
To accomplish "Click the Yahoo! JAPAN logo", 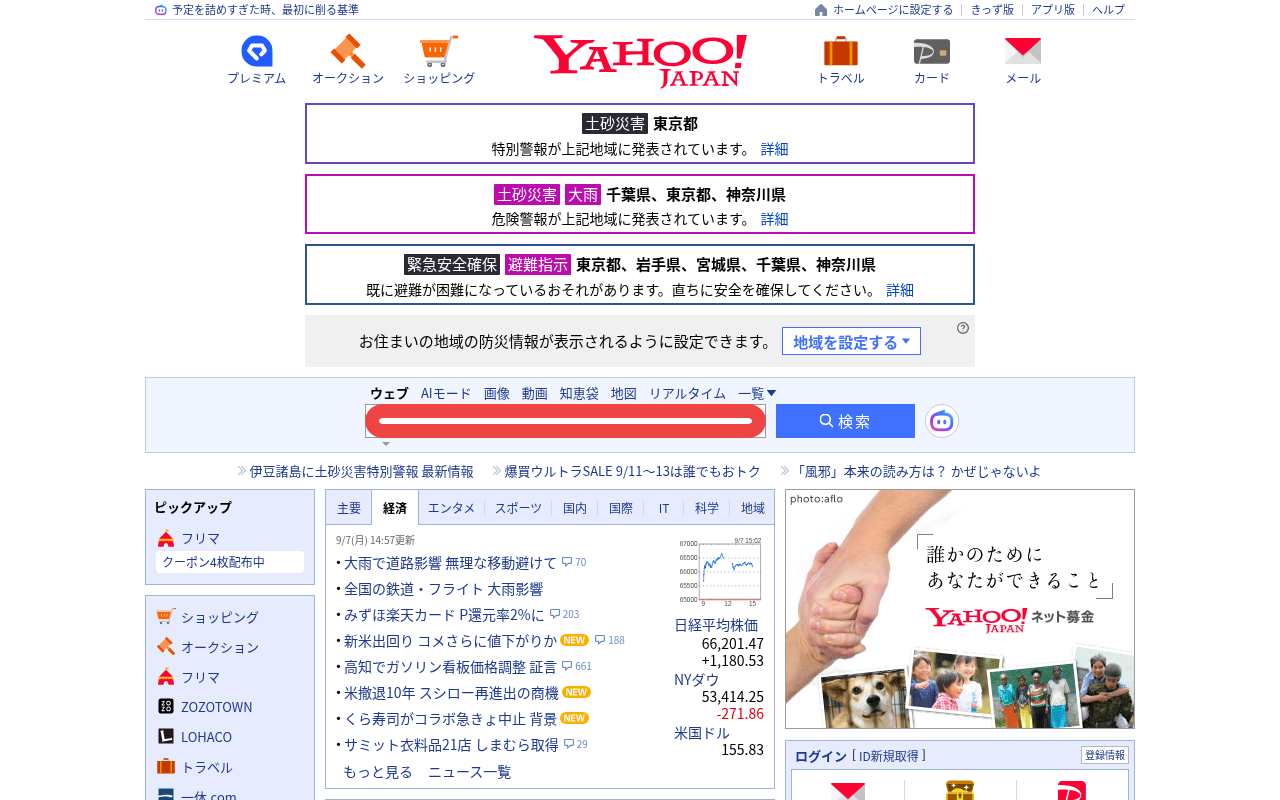I will tap(640, 61).
